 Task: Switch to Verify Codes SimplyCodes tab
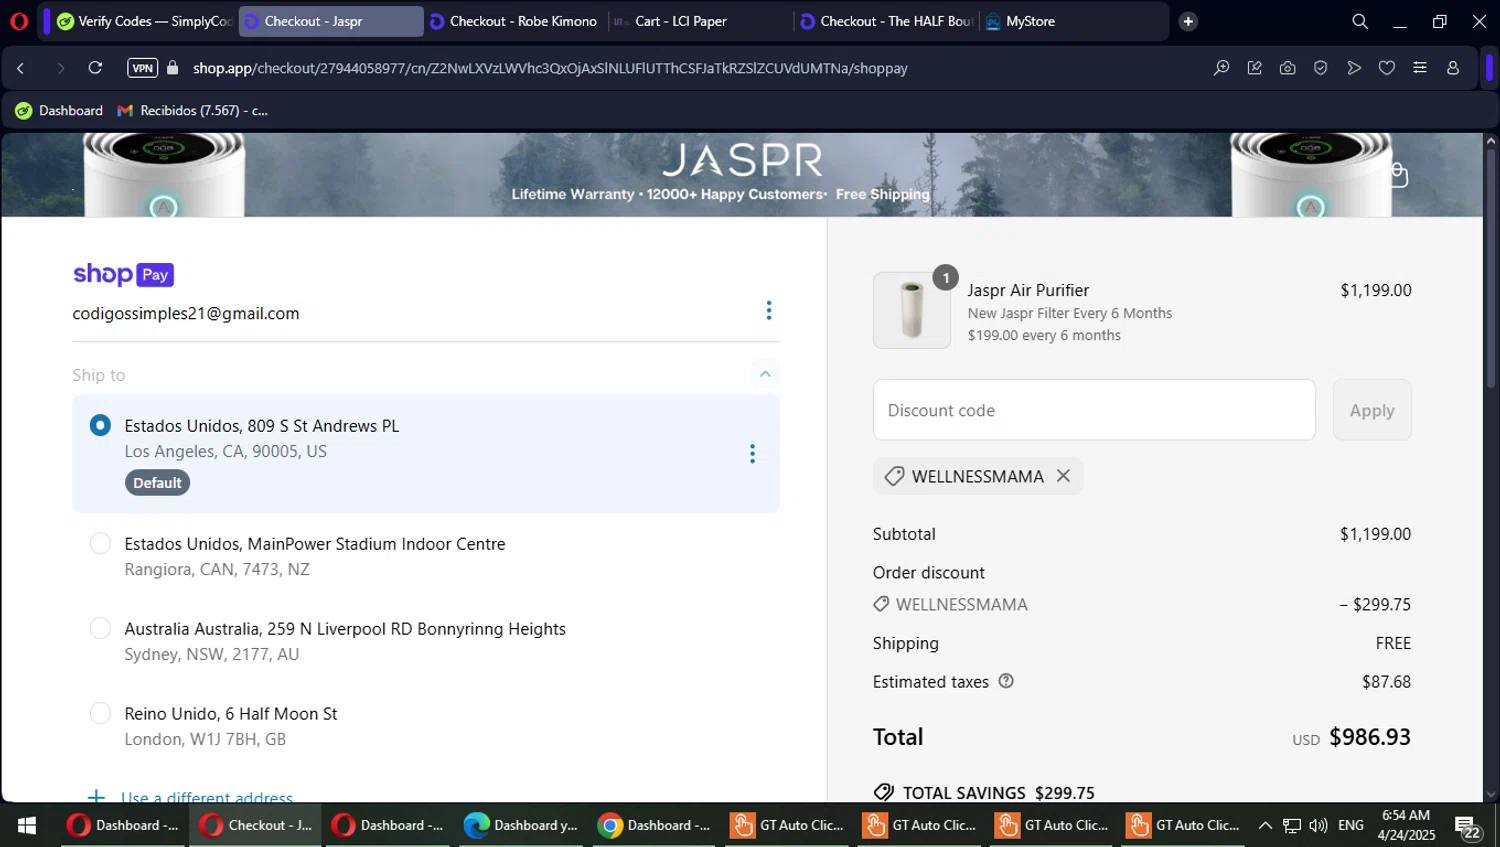coord(143,21)
